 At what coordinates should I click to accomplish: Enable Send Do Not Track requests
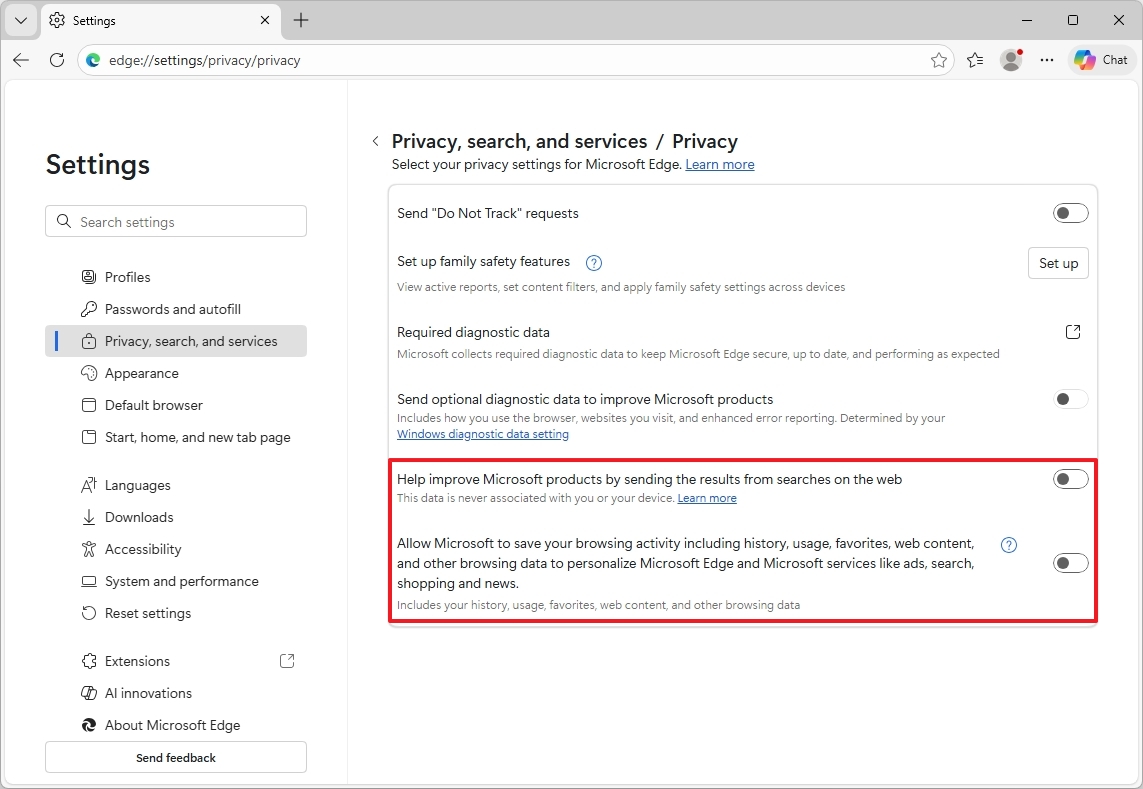(x=1070, y=212)
